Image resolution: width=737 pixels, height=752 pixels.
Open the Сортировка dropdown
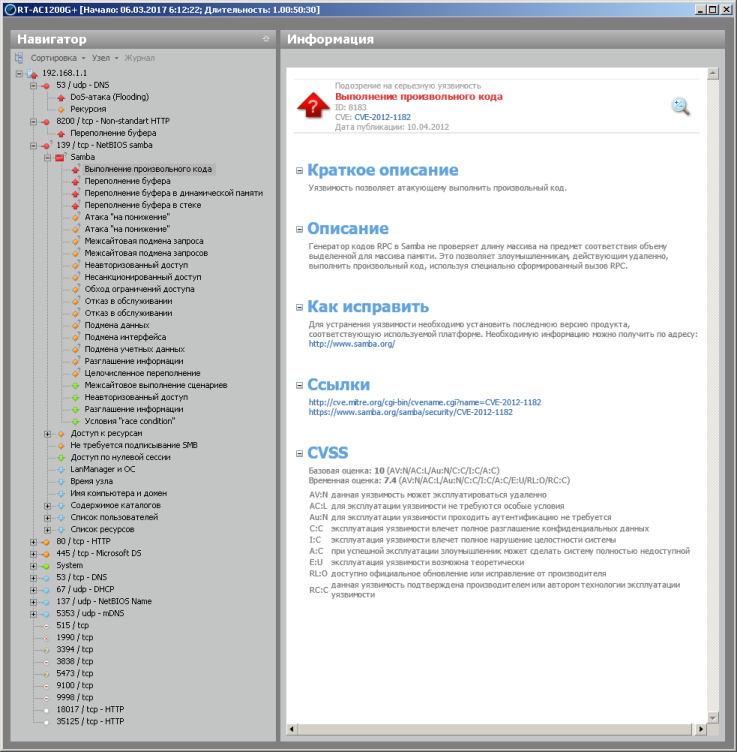click(58, 58)
